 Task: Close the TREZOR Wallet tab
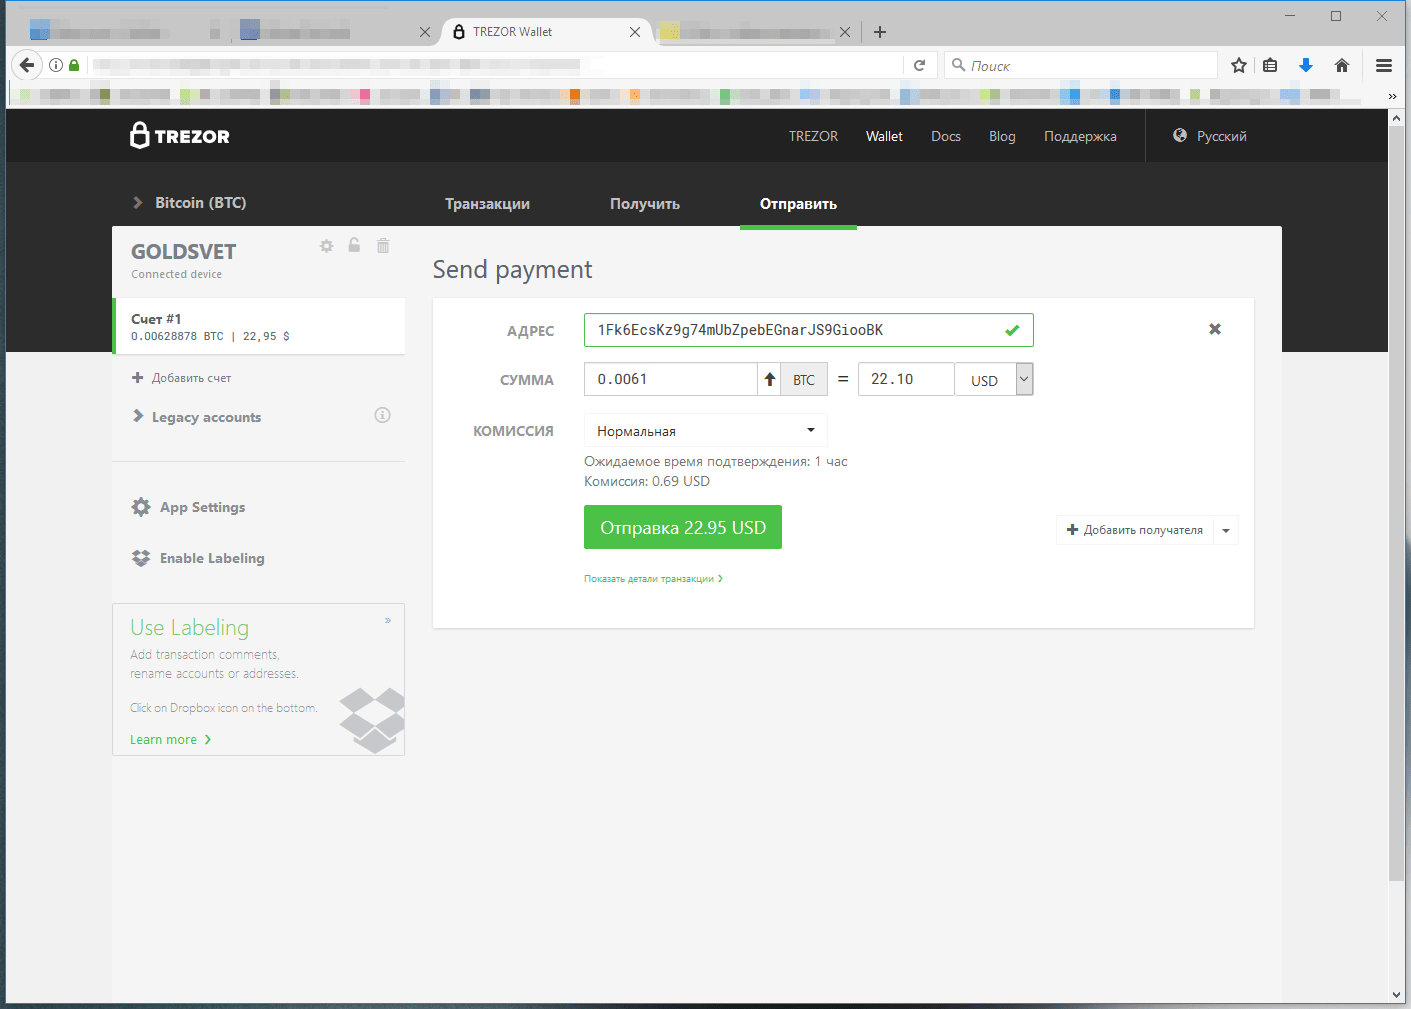click(x=635, y=32)
